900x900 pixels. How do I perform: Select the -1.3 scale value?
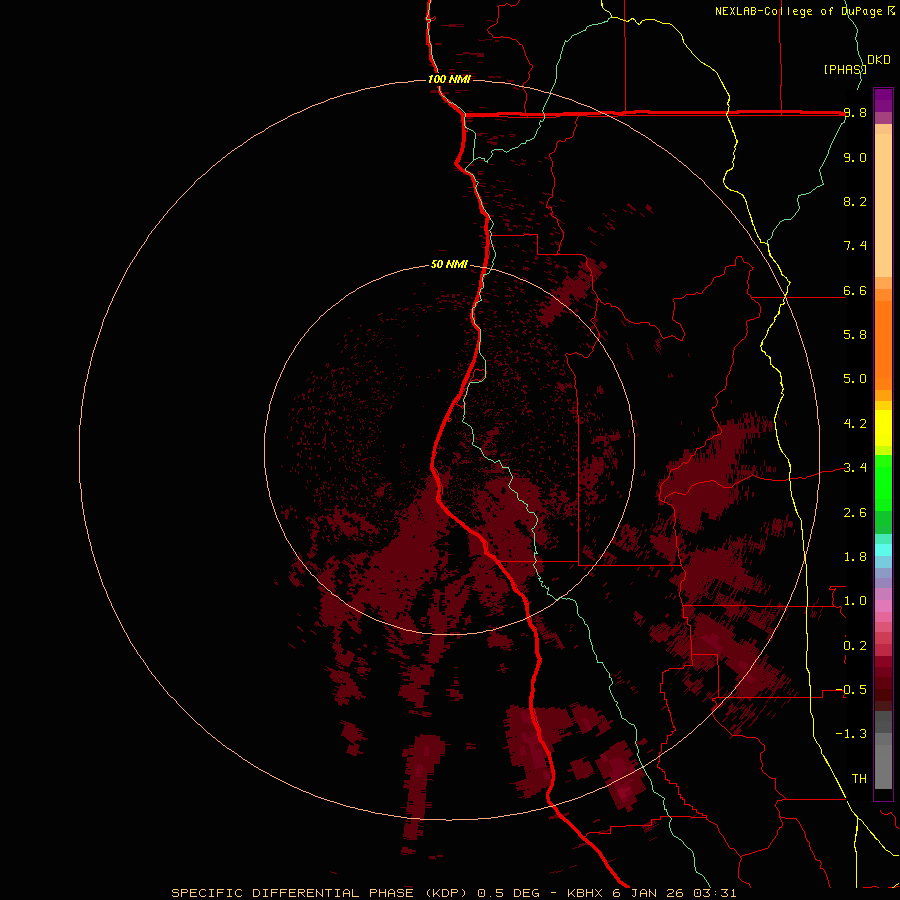pos(851,734)
